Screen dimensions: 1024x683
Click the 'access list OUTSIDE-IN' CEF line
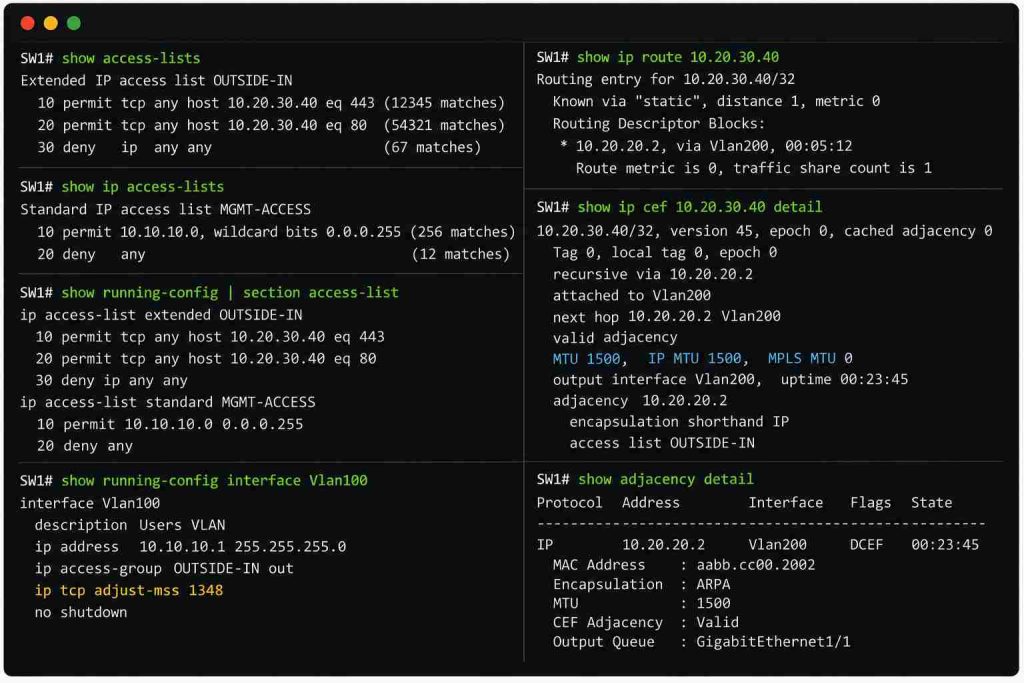(662, 443)
